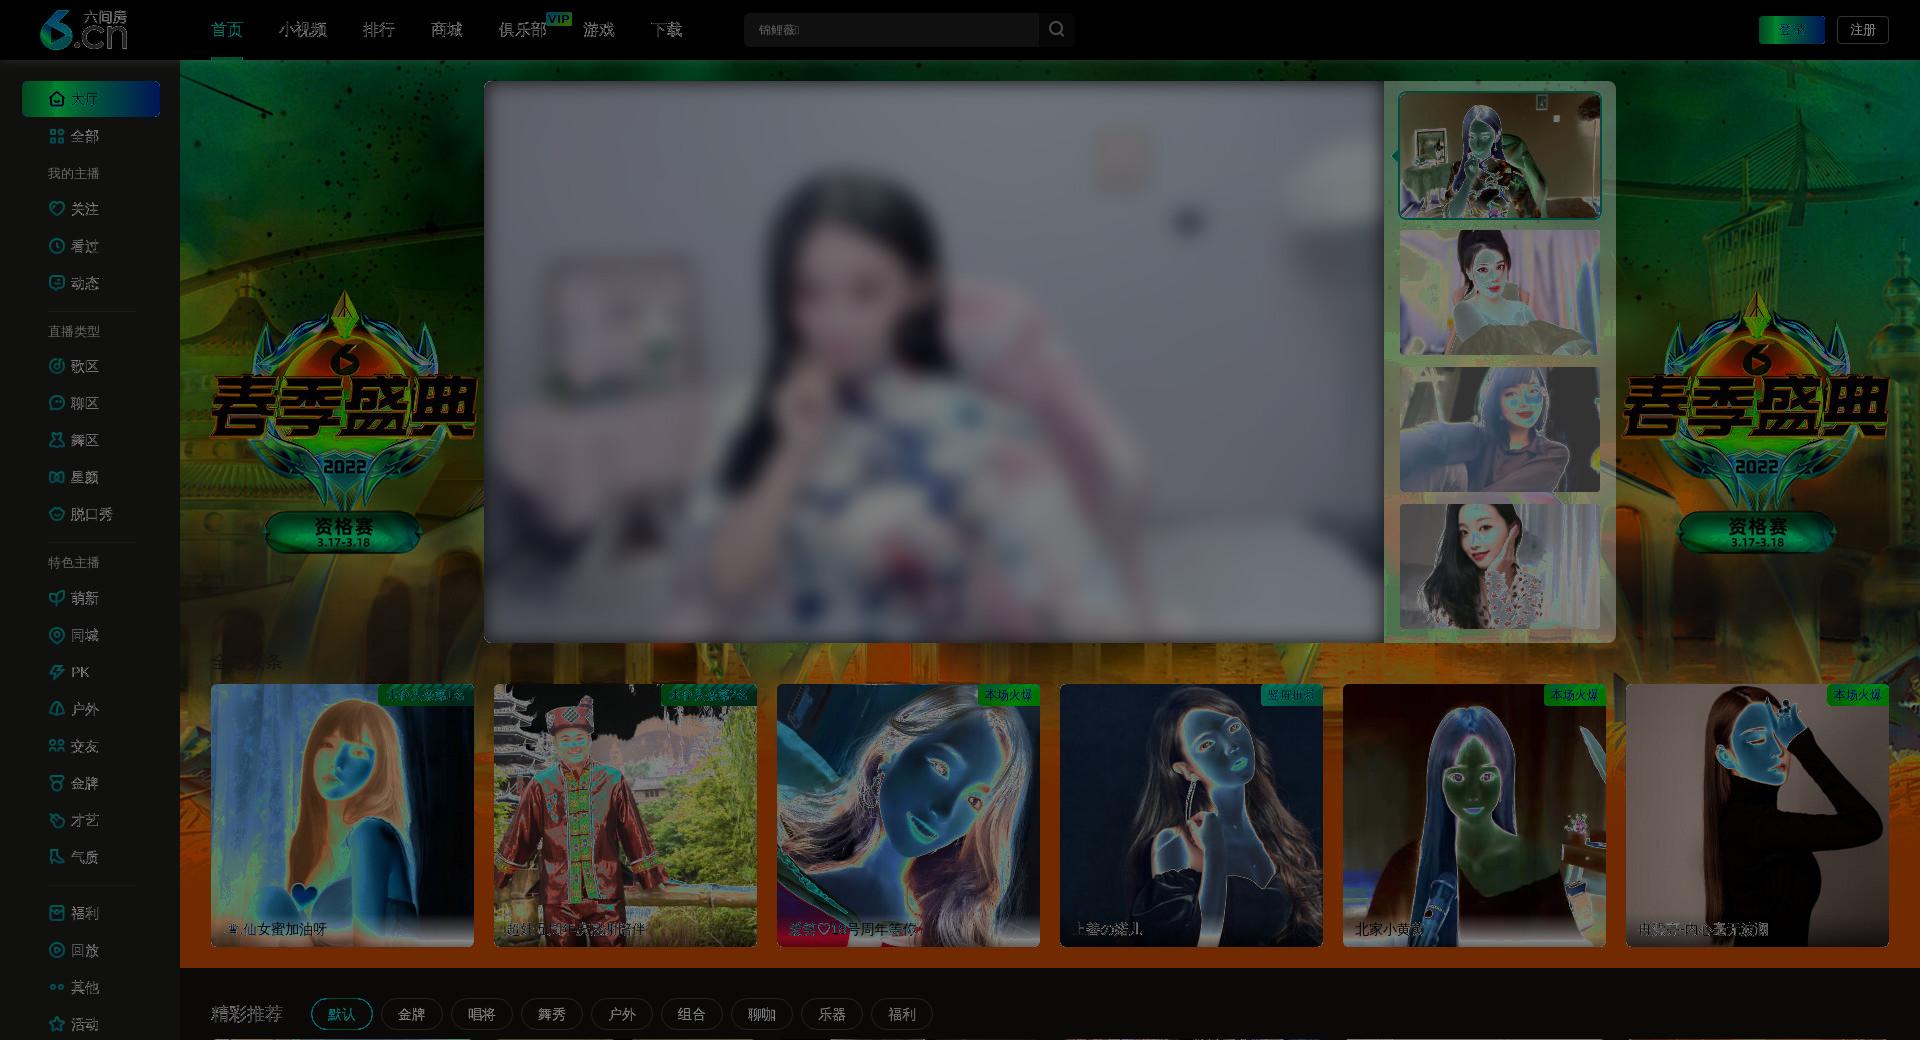1920x1040 pixels.
Task: Select the third stream thumbnail beside player
Action: (x=1500, y=429)
